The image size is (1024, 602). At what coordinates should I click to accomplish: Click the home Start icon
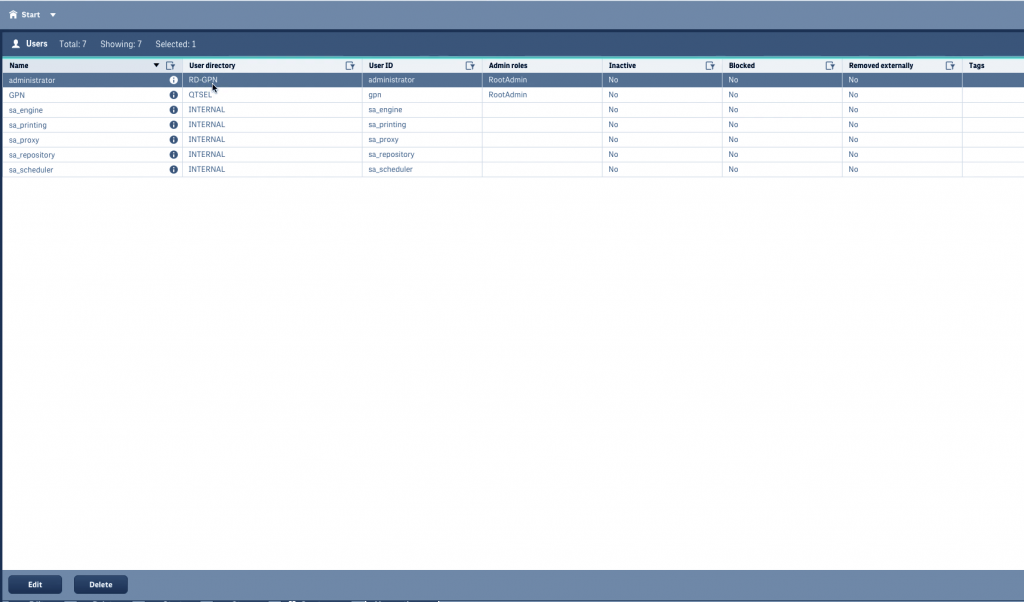pos(13,14)
